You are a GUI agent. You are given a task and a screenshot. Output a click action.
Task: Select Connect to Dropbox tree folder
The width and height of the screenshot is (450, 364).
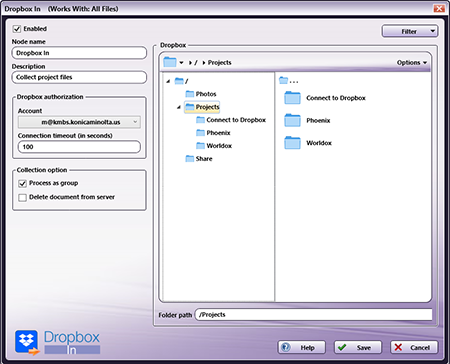coord(236,120)
